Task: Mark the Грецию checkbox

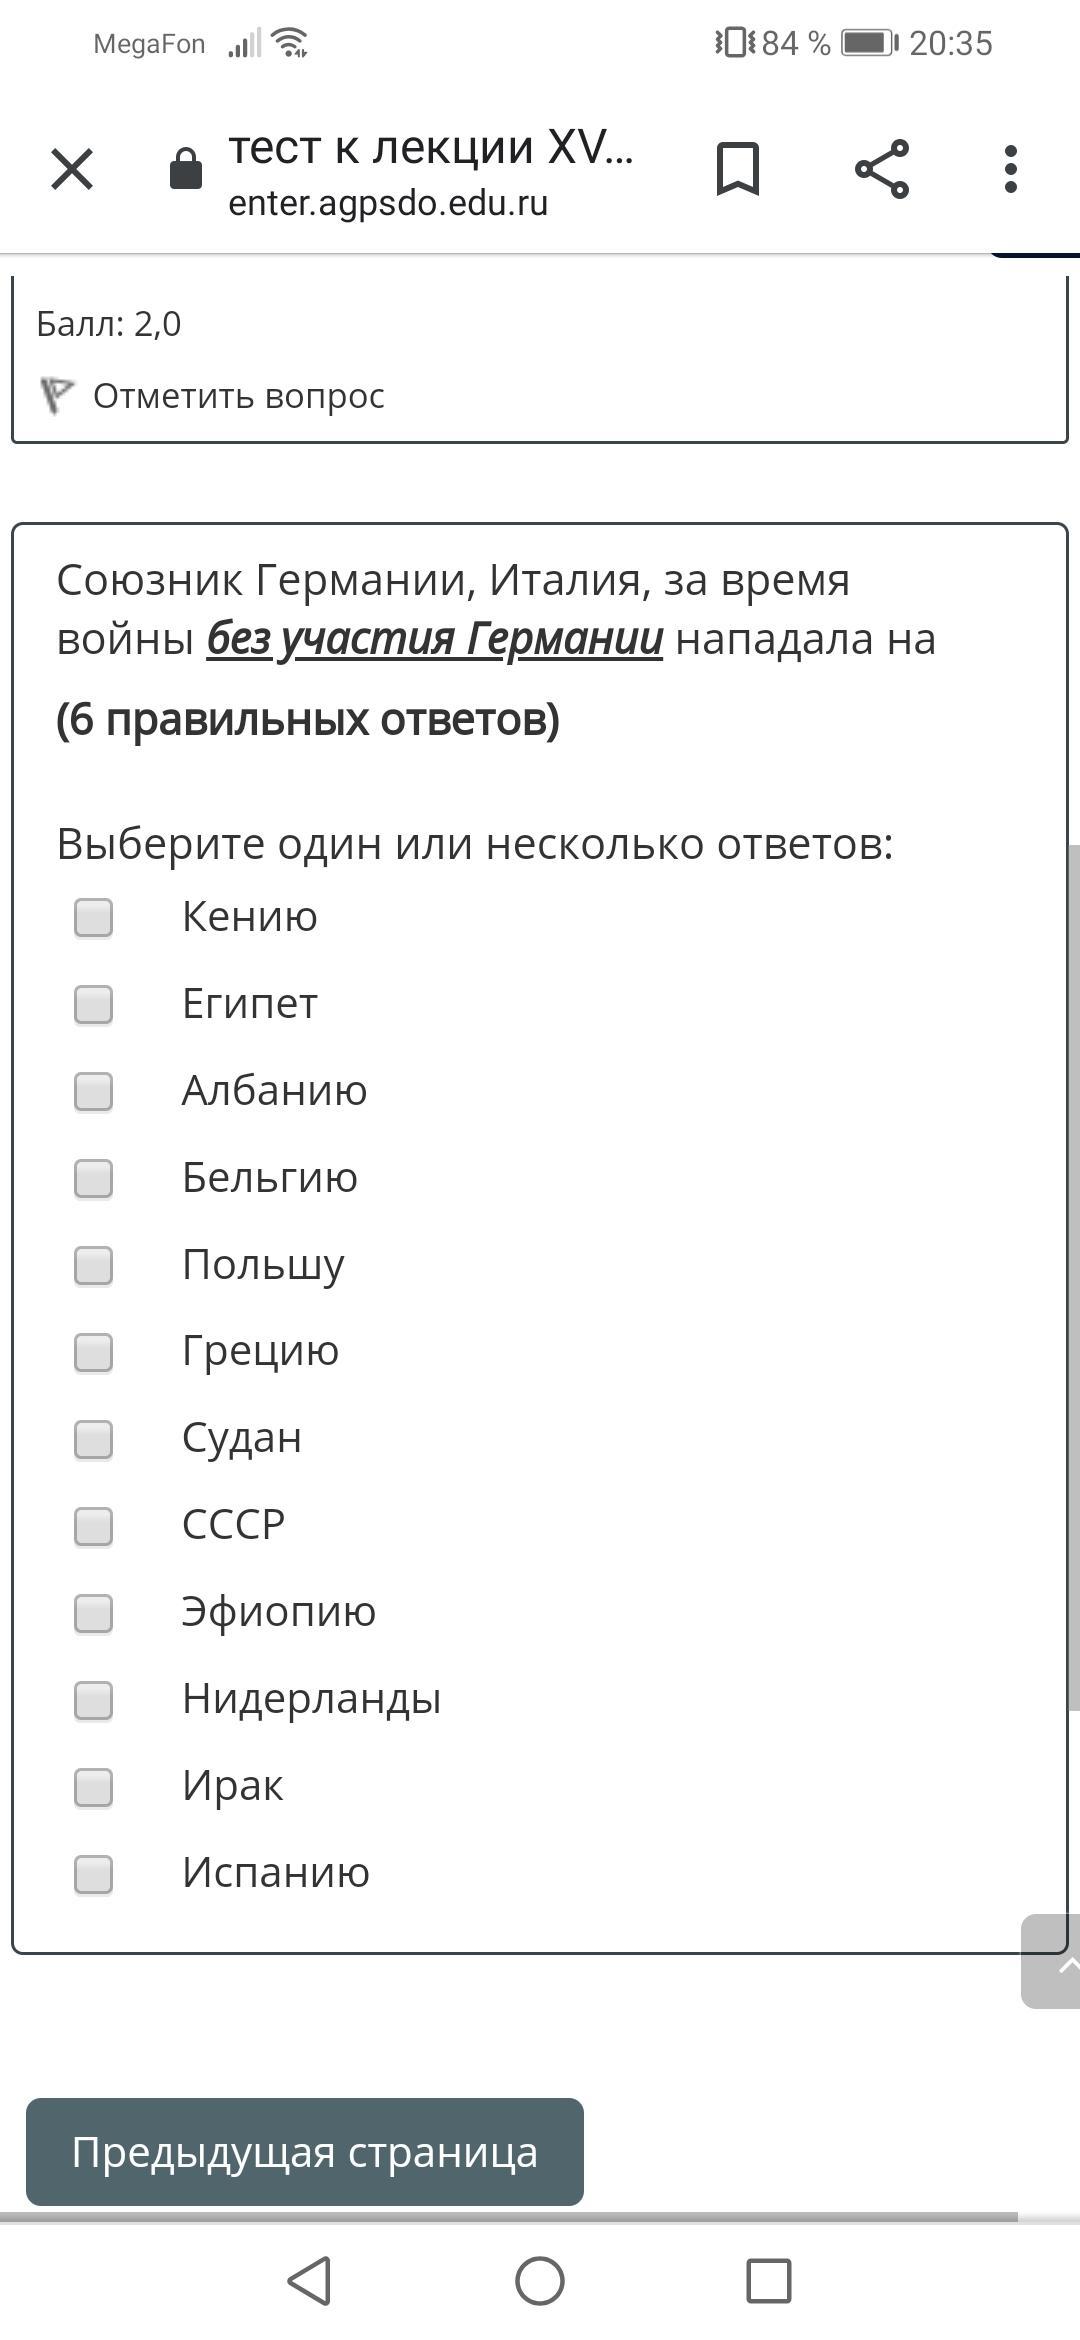Action: coord(94,1352)
